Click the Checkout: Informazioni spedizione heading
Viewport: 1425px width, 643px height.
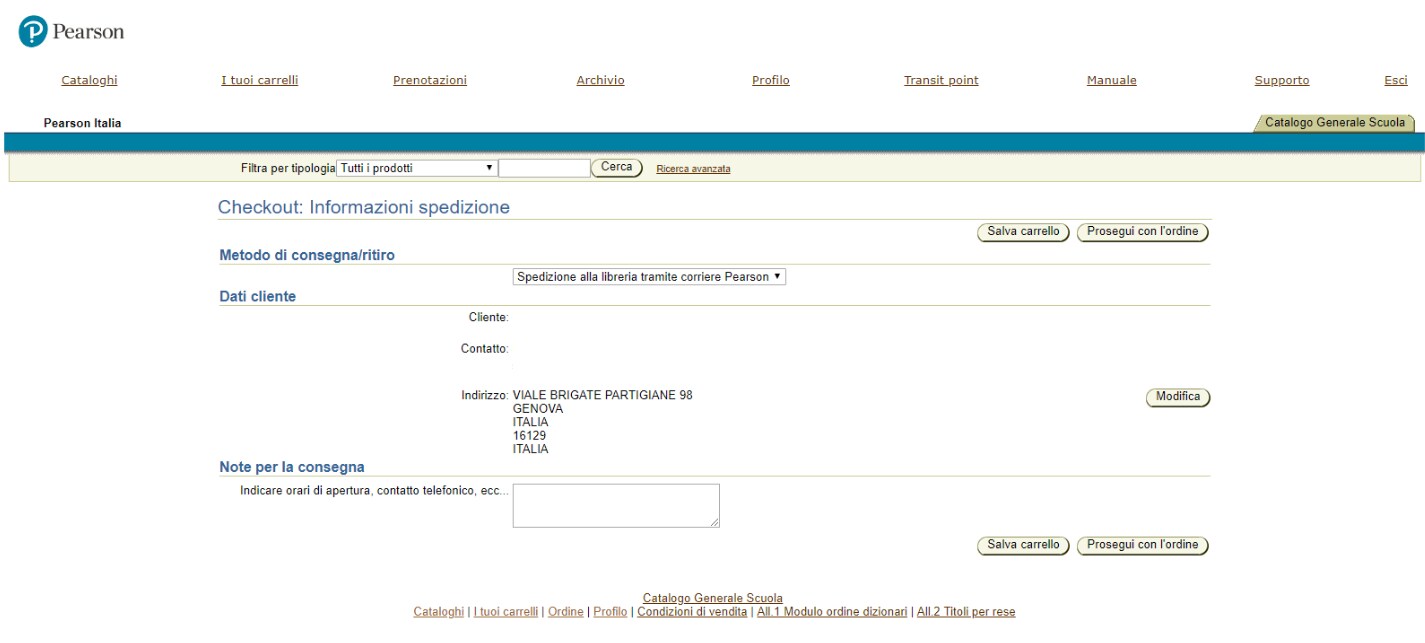tap(364, 208)
